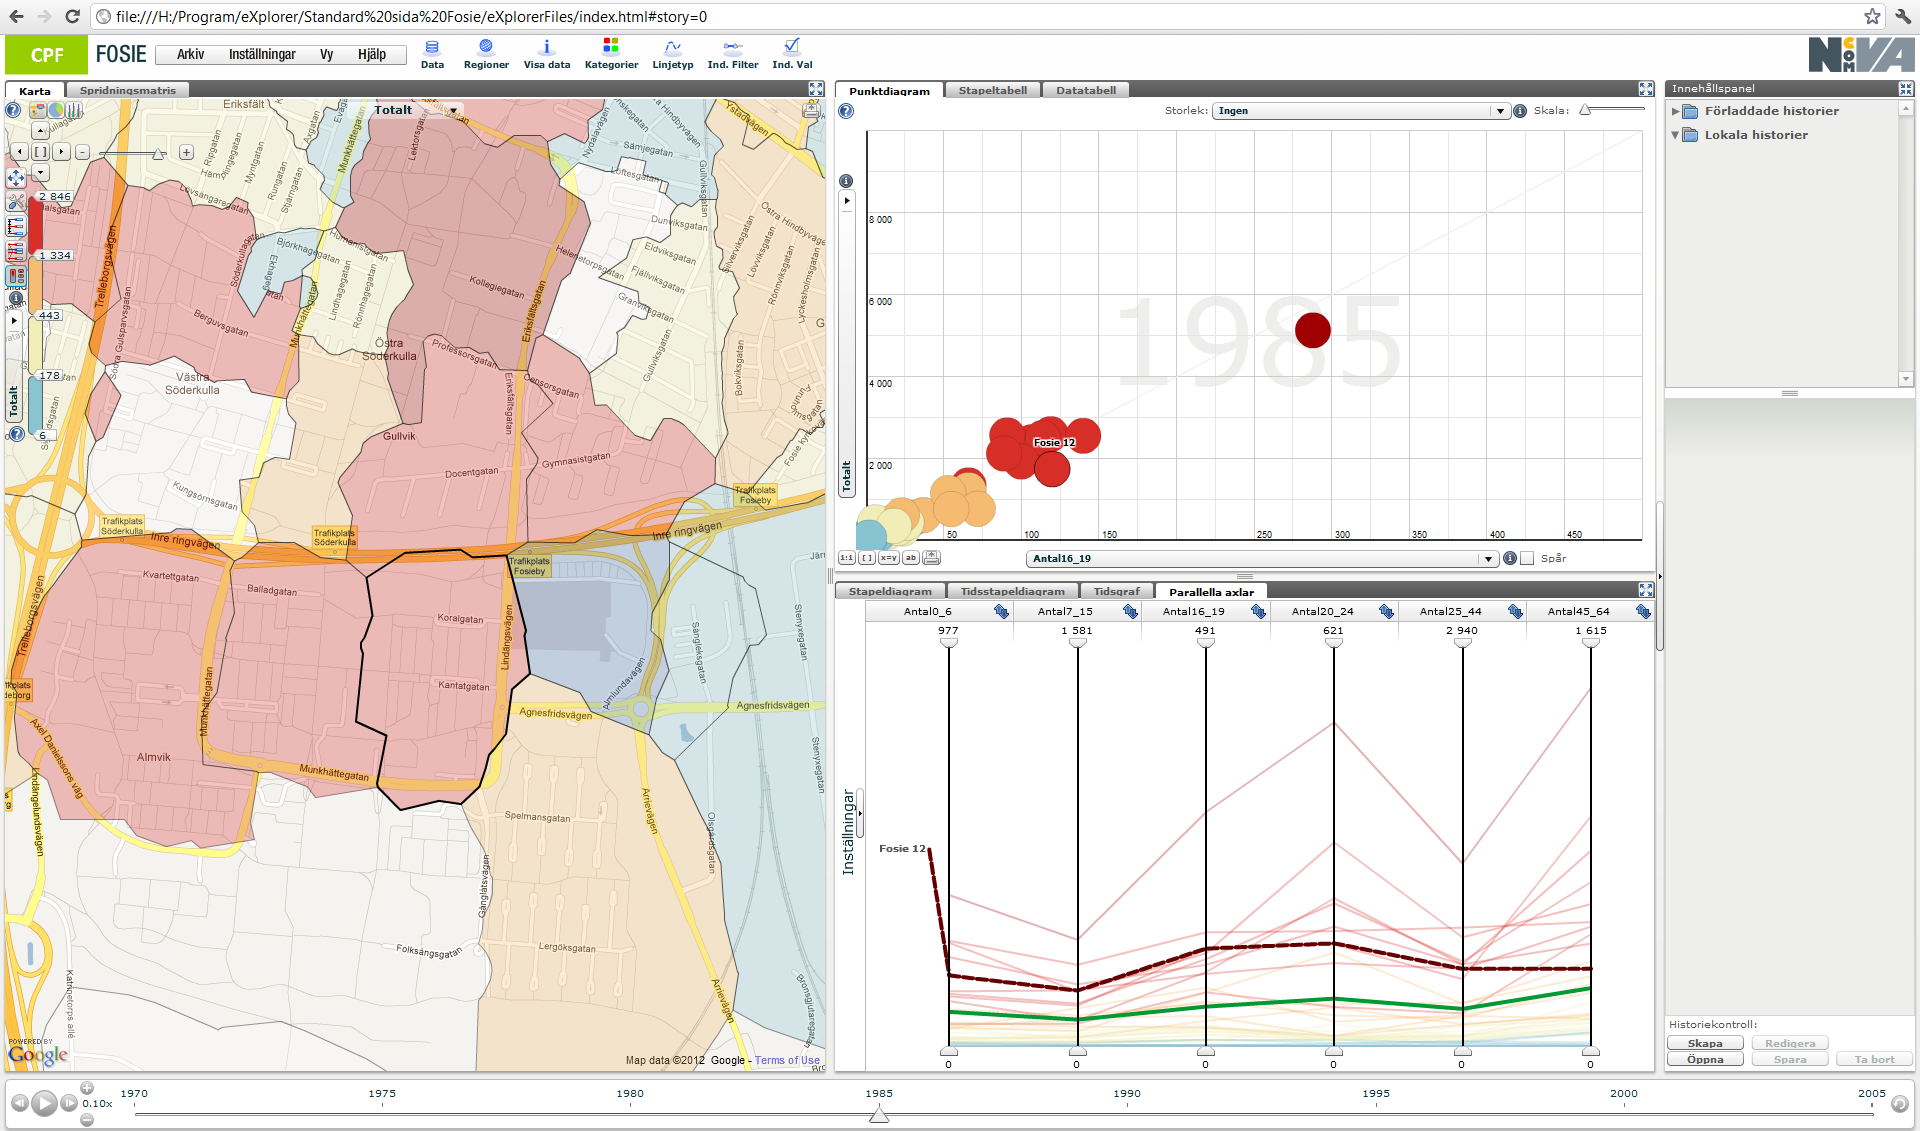The height and width of the screenshot is (1131, 1920).
Task: Switch to the Datatabell tab
Action: tap(1086, 90)
